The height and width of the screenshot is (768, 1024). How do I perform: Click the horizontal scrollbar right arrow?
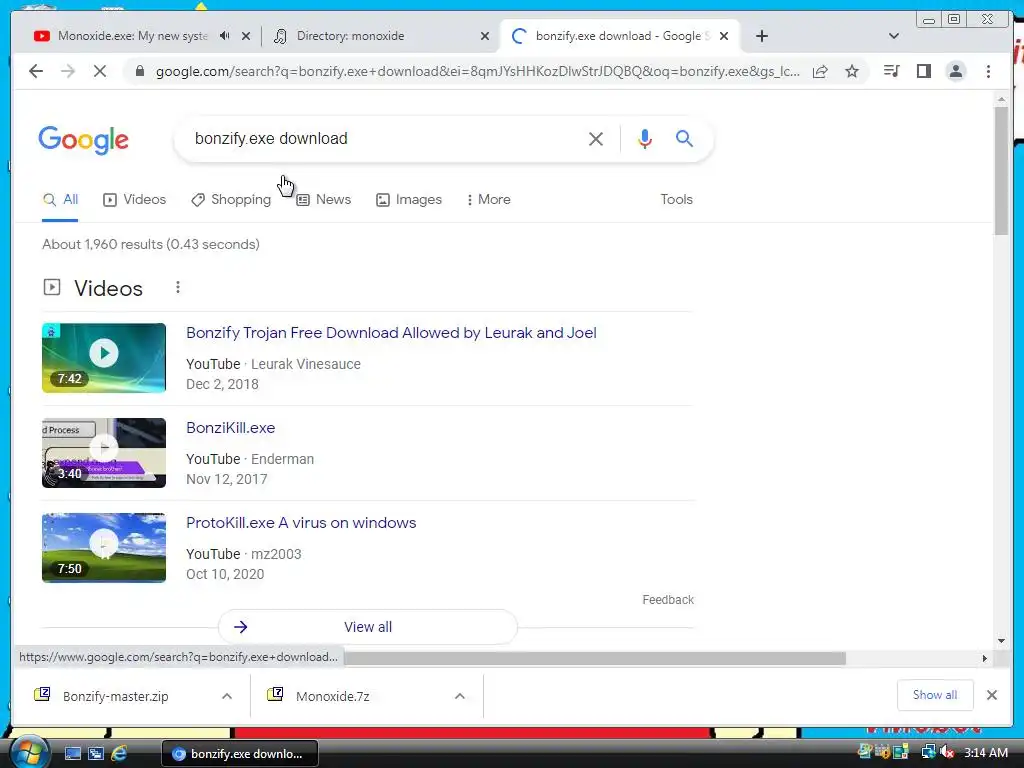[985, 658]
